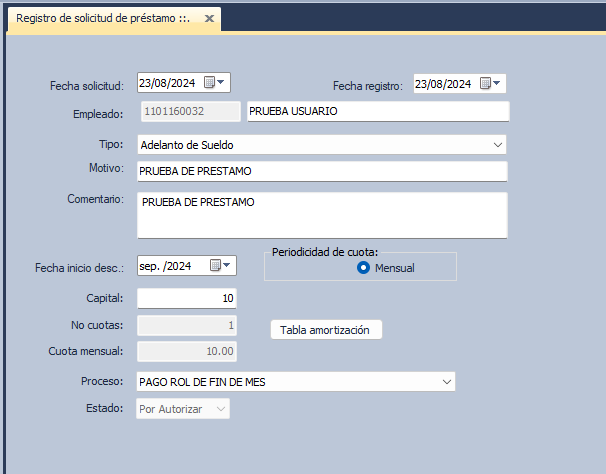The width and height of the screenshot is (606, 474).
Task: Click the Cuota mensual field
Action: 187,351
